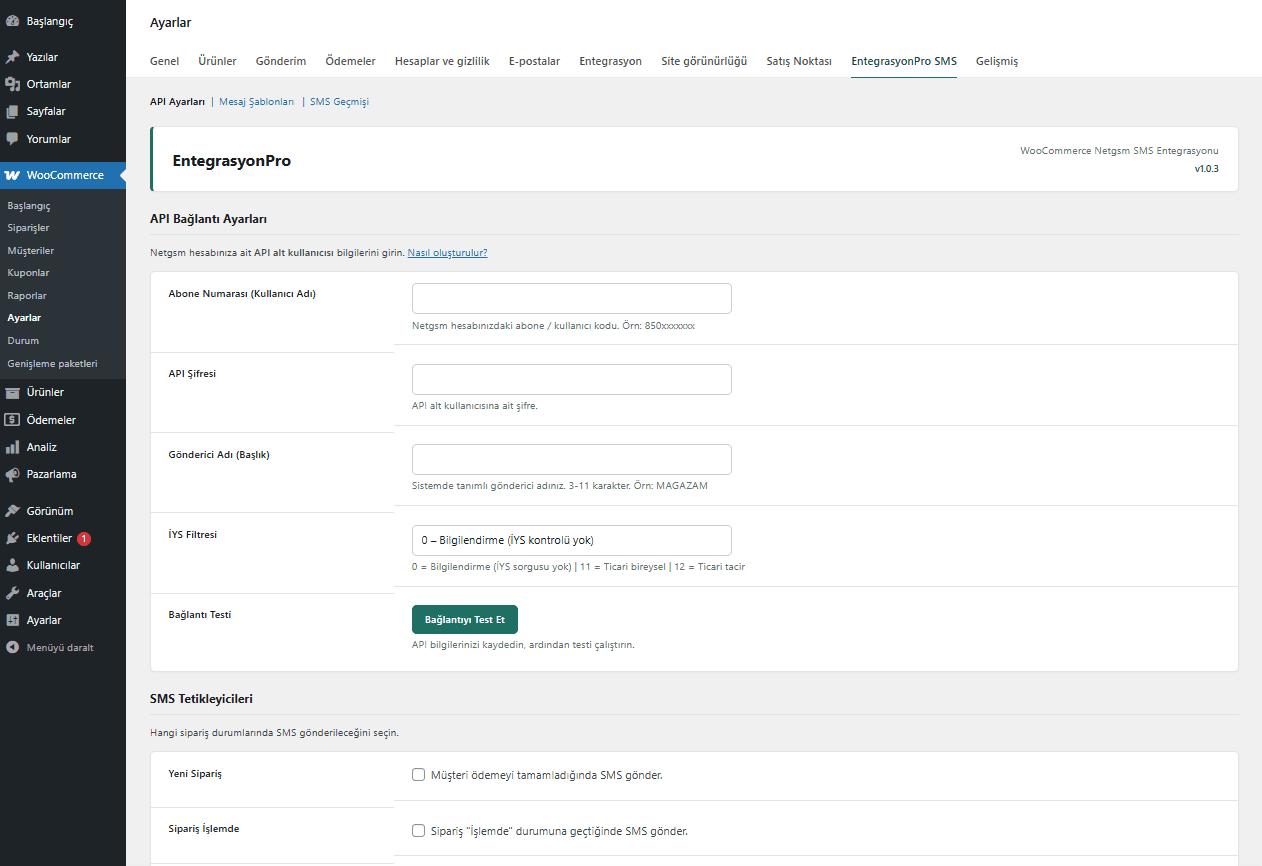Open Ayarlar in the WooCommerce submenu
Screen dimensions: 1262x866
[24, 317]
